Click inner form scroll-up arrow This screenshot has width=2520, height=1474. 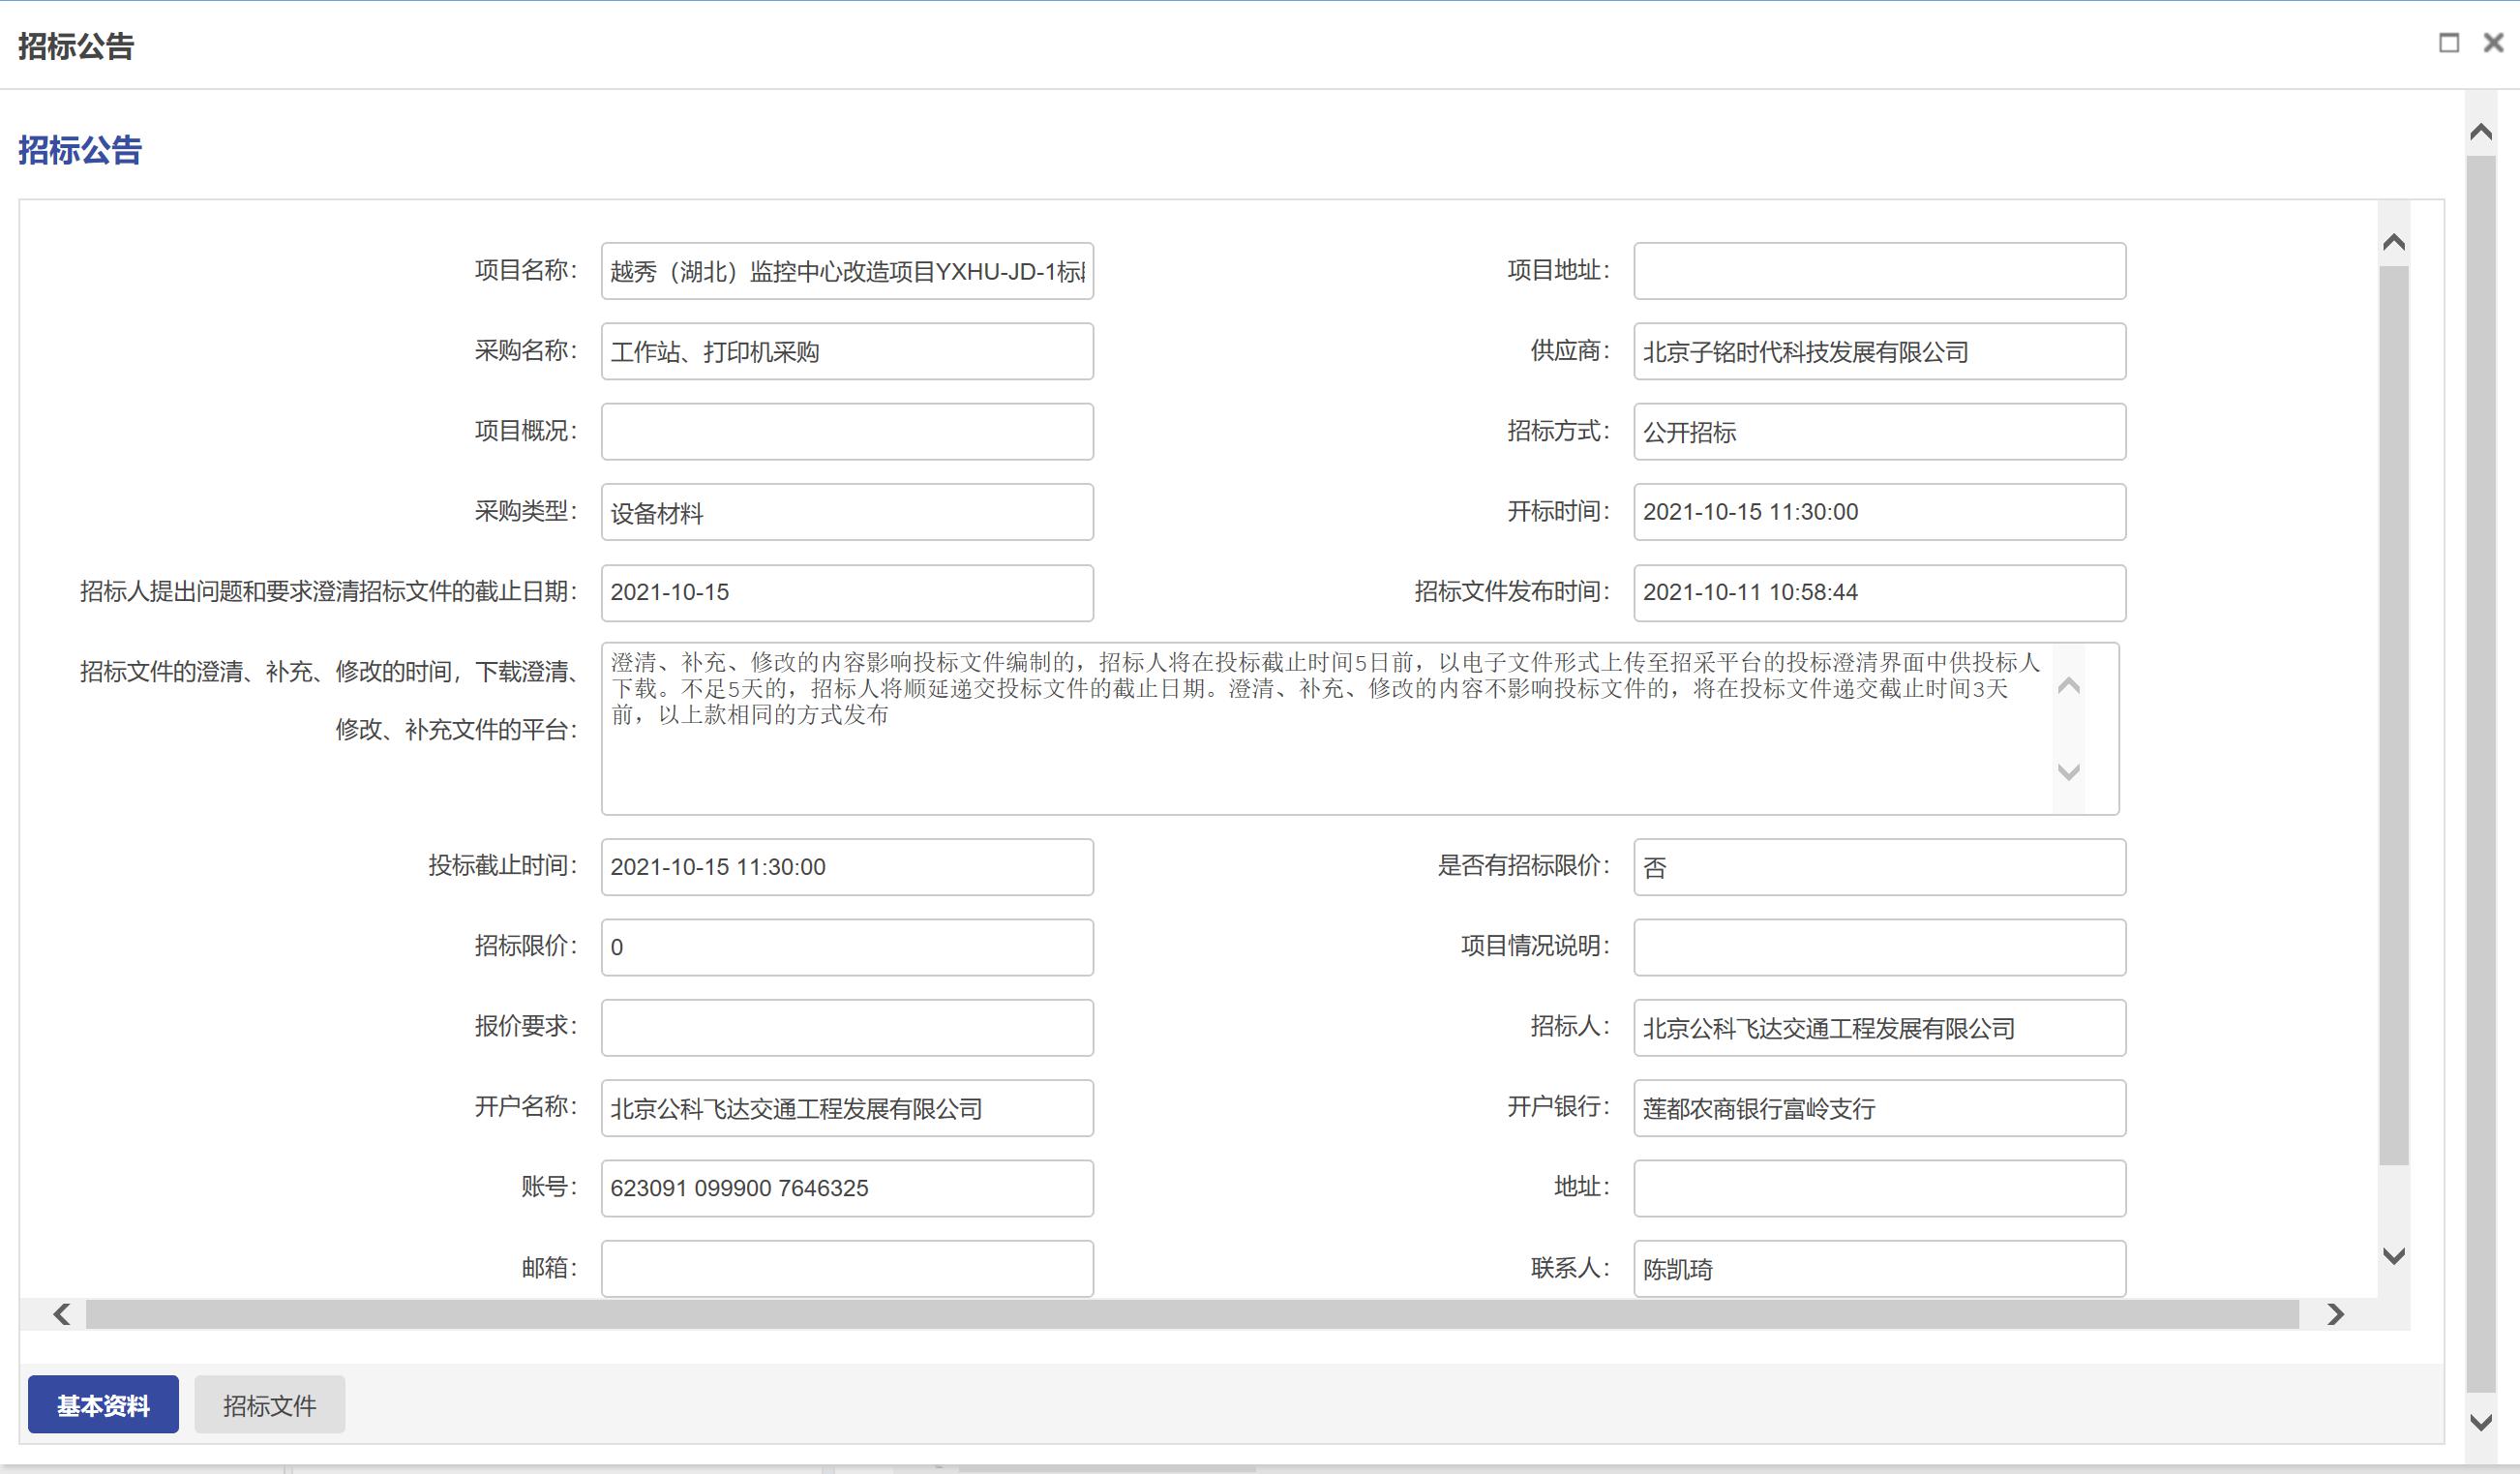[x=2394, y=243]
